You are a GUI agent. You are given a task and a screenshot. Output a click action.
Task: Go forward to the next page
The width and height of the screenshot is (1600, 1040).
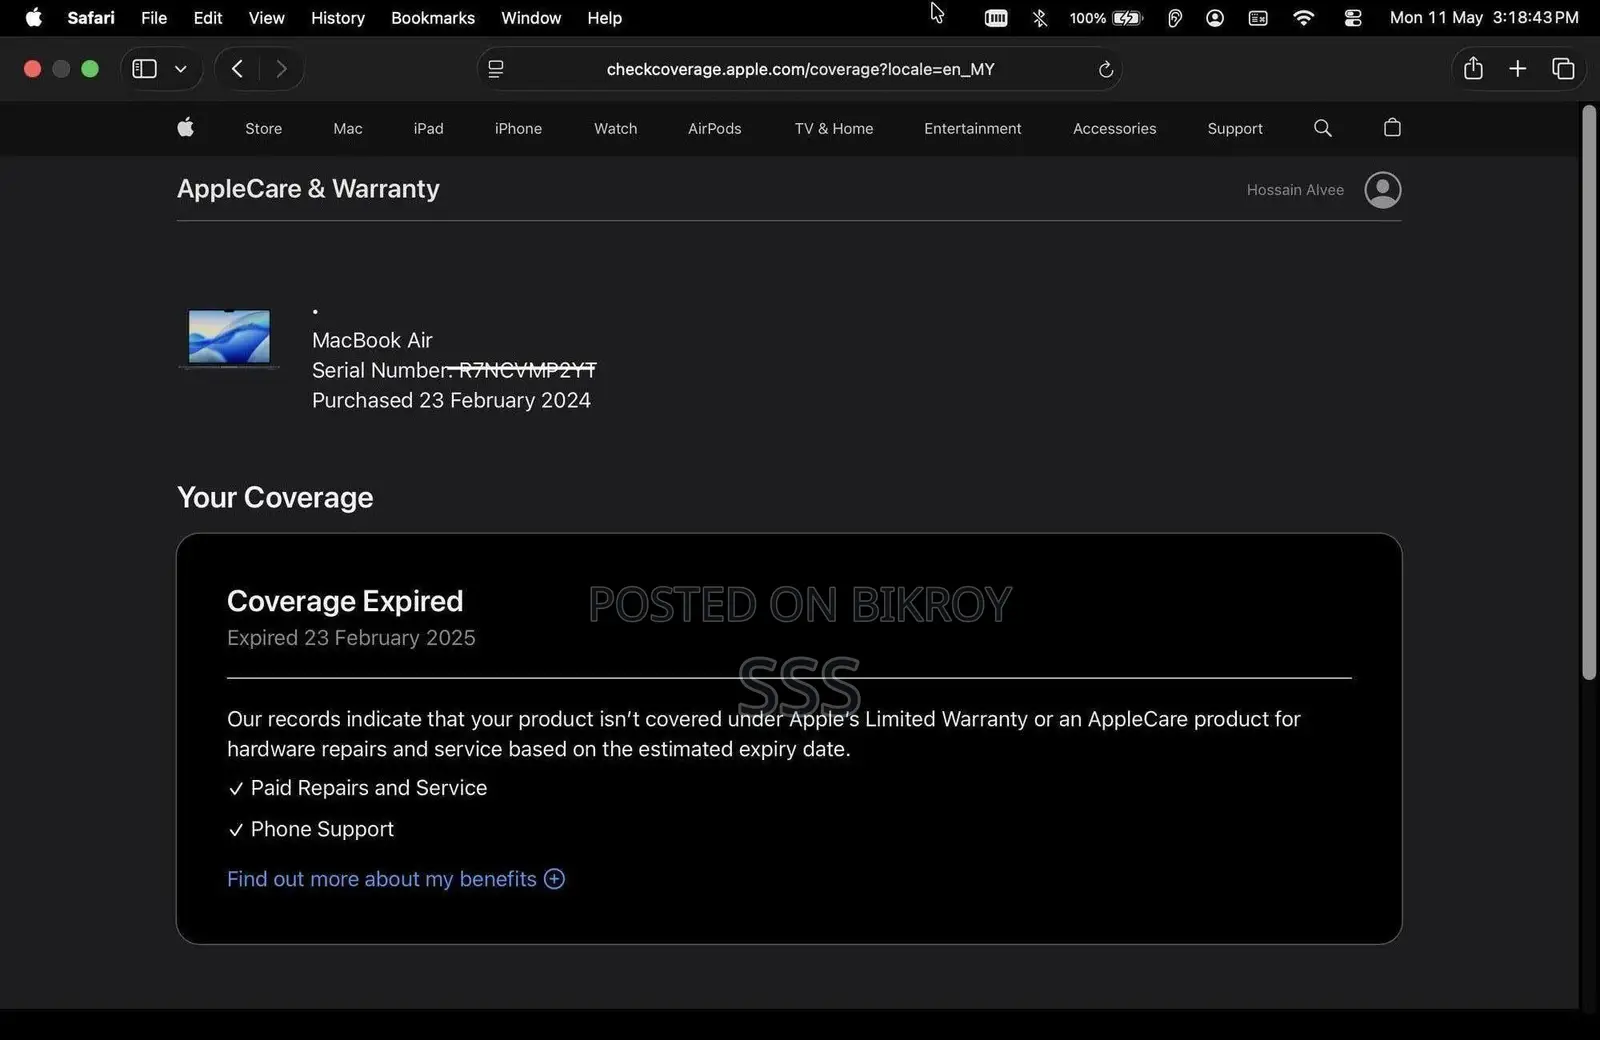click(x=281, y=69)
